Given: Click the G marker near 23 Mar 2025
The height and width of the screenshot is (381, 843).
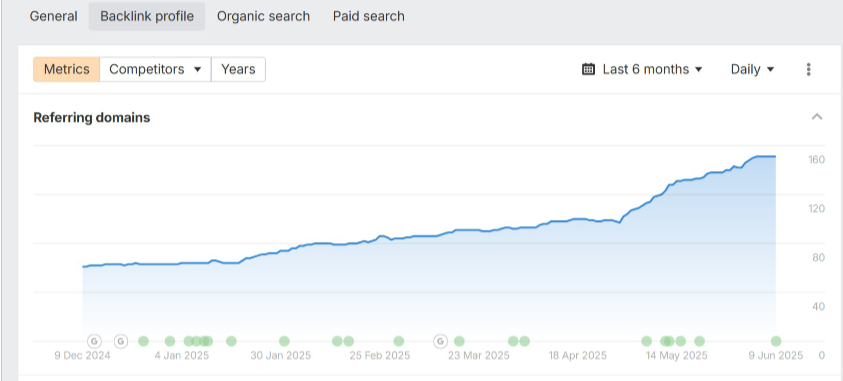Looking at the screenshot, I should (440, 341).
